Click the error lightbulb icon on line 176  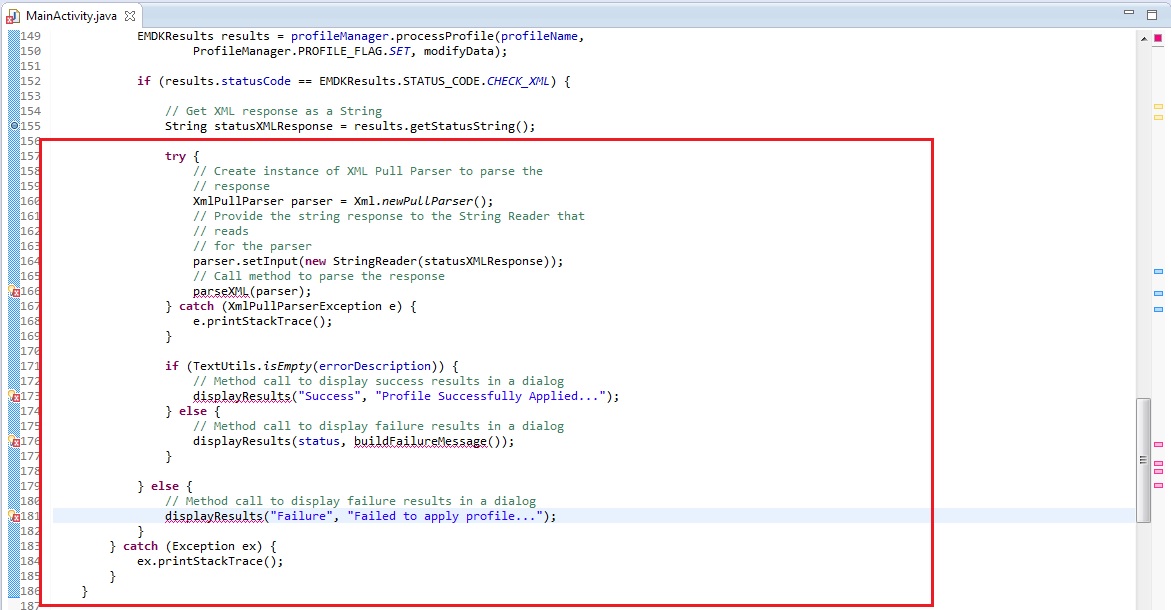click(14, 442)
